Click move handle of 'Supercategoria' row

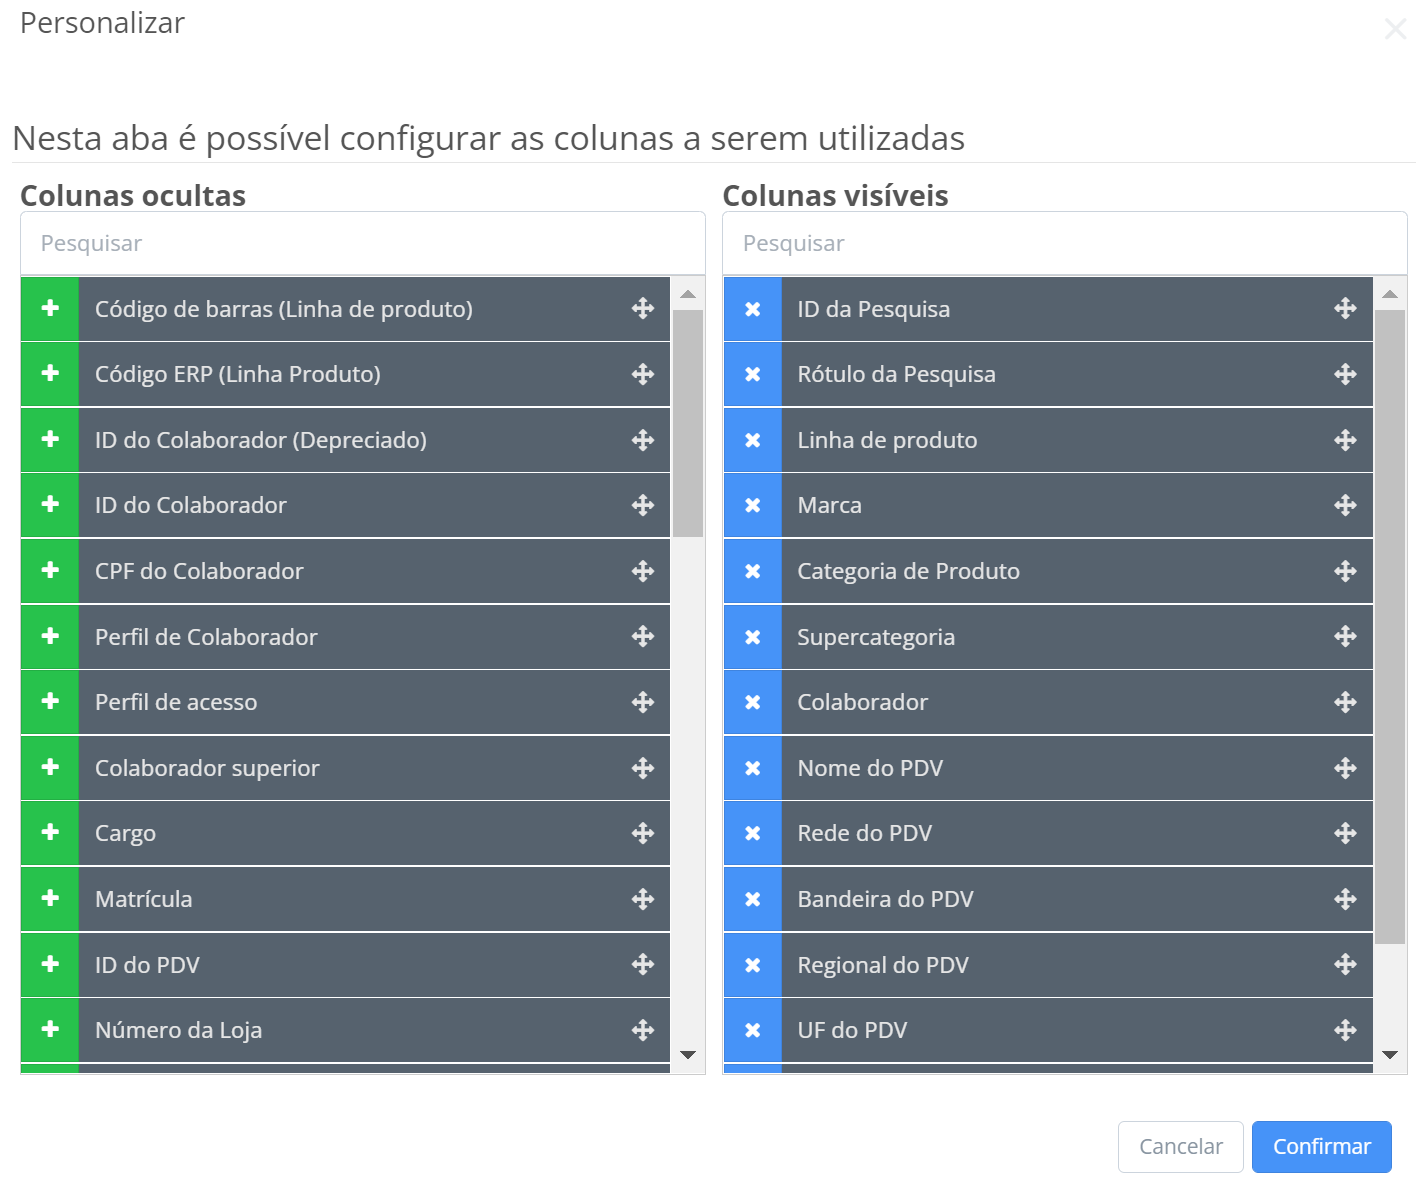tap(1345, 637)
